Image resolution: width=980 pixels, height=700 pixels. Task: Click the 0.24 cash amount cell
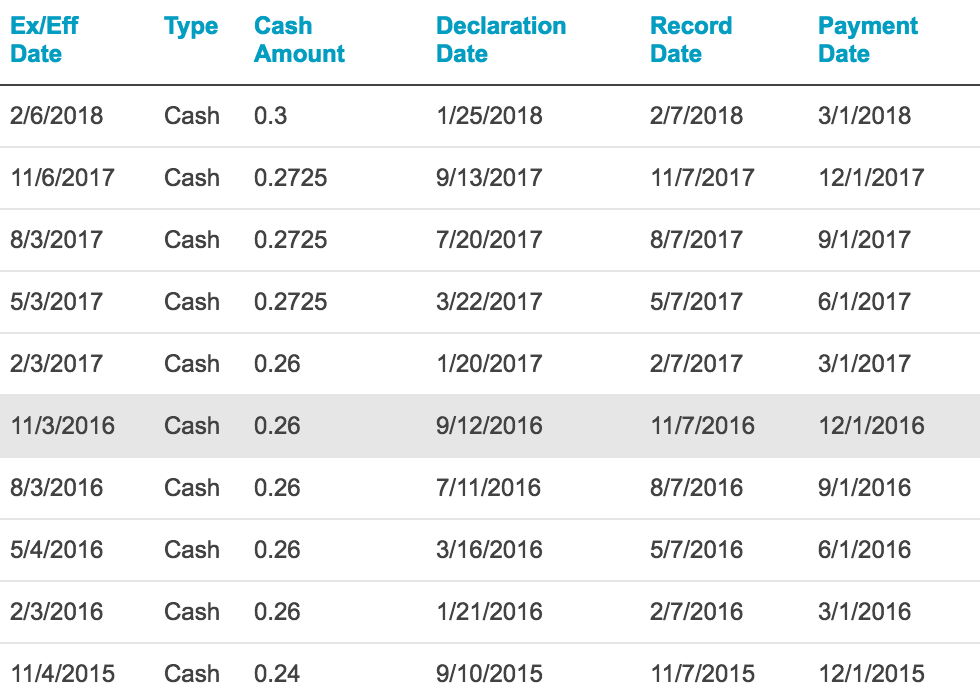pyautogui.click(x=277, y=674)
